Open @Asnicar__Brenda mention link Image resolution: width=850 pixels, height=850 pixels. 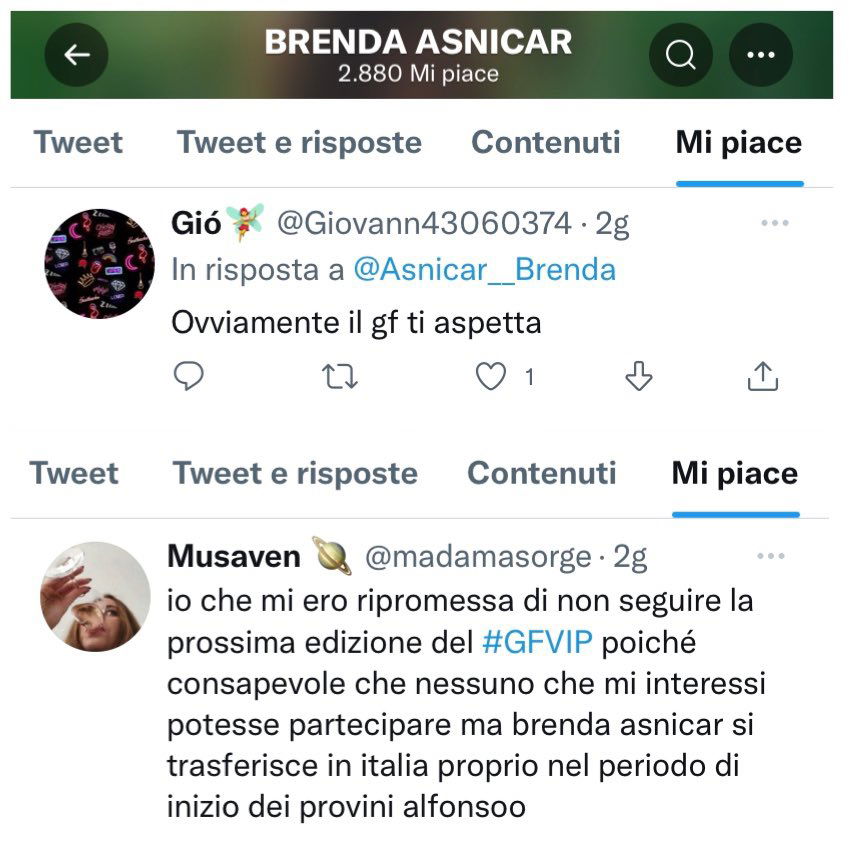(485, 269)
